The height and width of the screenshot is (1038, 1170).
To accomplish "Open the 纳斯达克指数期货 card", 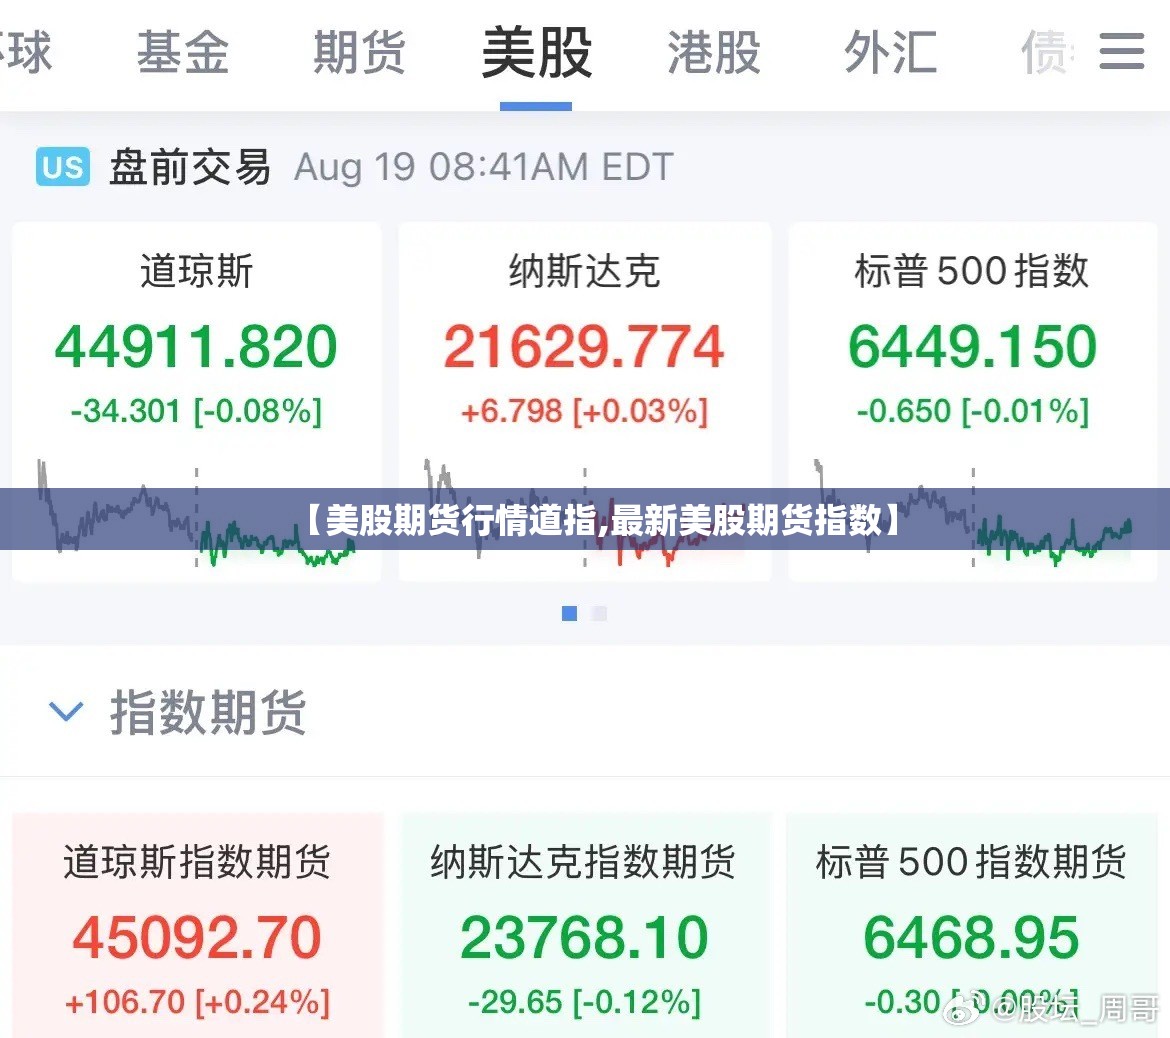I will [x=584, y=925].
